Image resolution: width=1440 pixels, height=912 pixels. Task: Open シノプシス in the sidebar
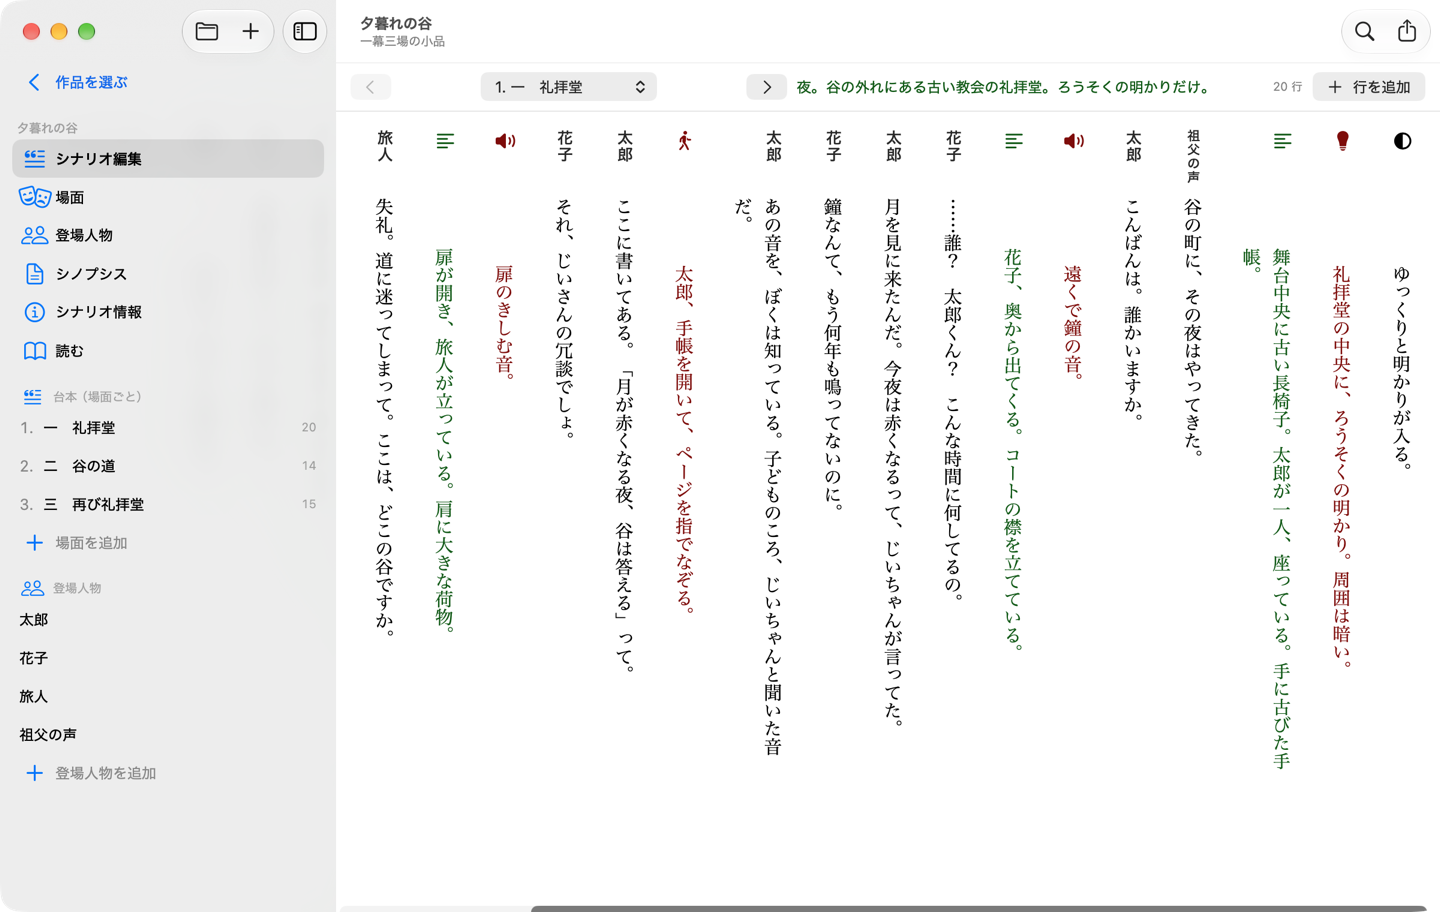click(x=168, y=274)
